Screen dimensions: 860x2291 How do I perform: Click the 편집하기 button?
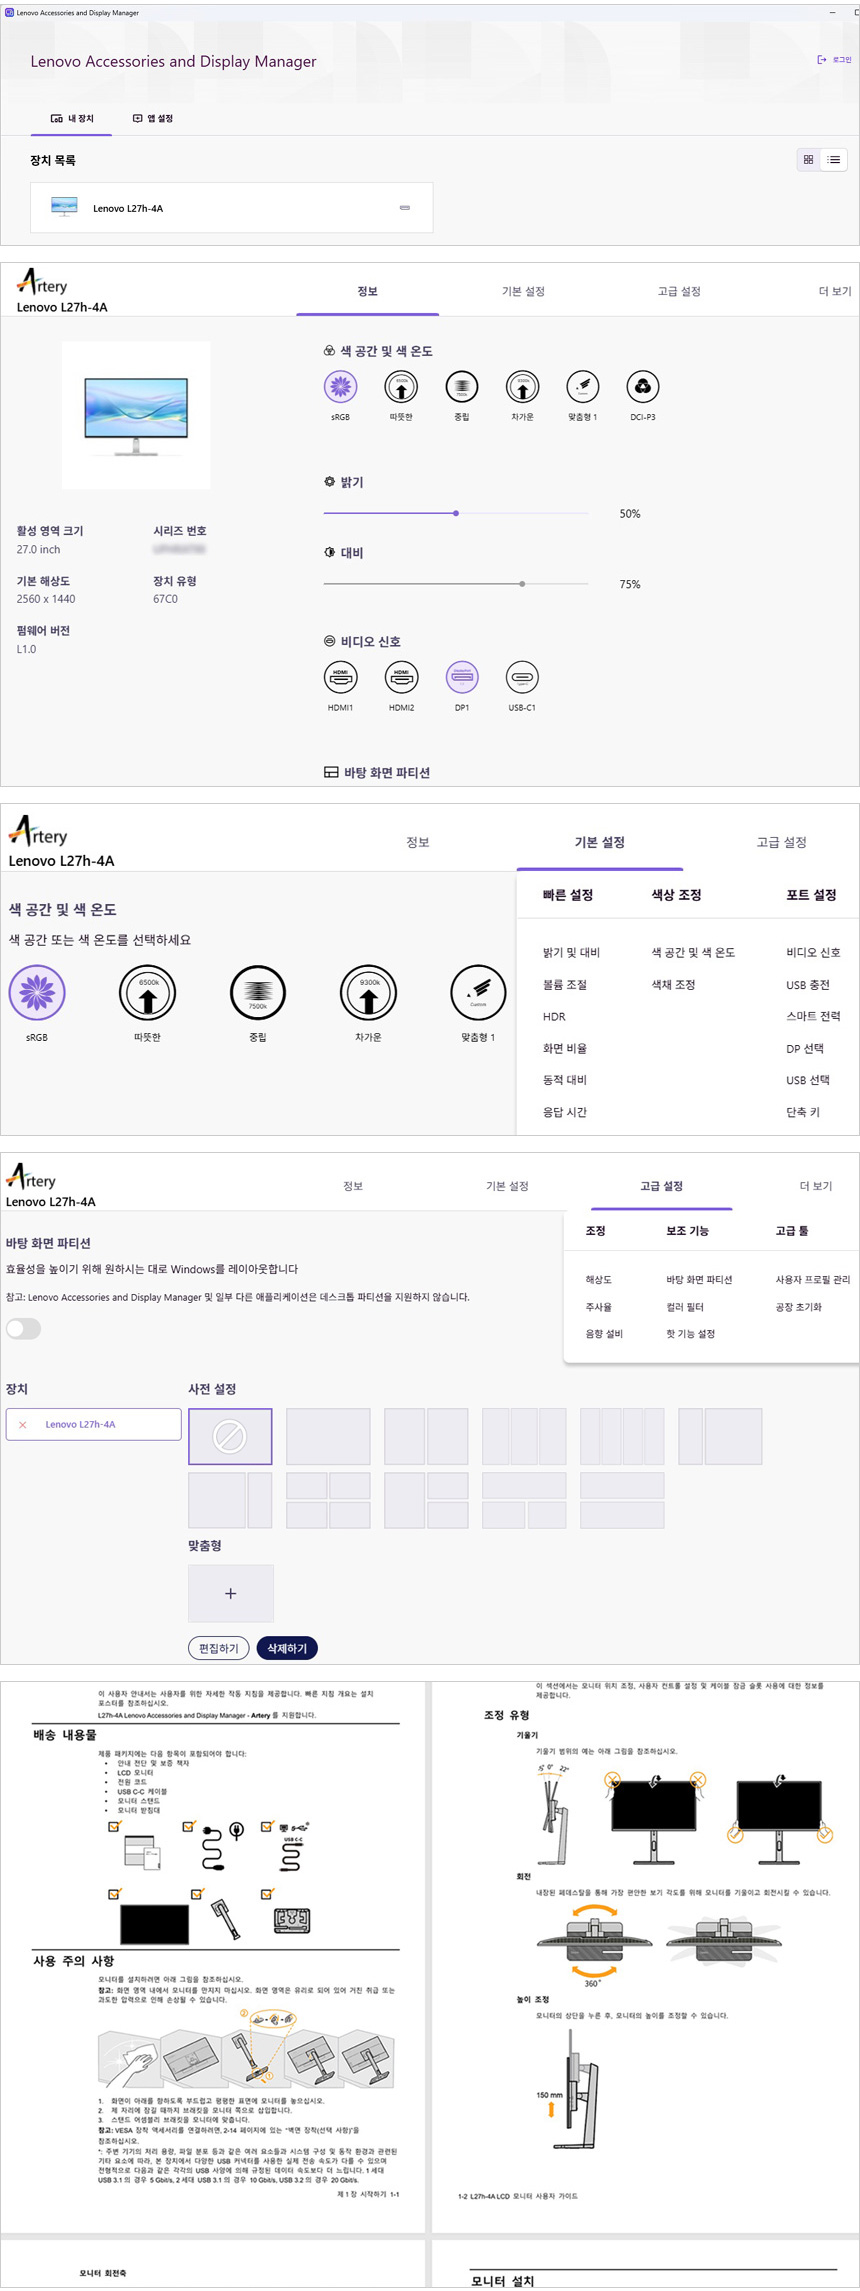(x=218, y=1648)
